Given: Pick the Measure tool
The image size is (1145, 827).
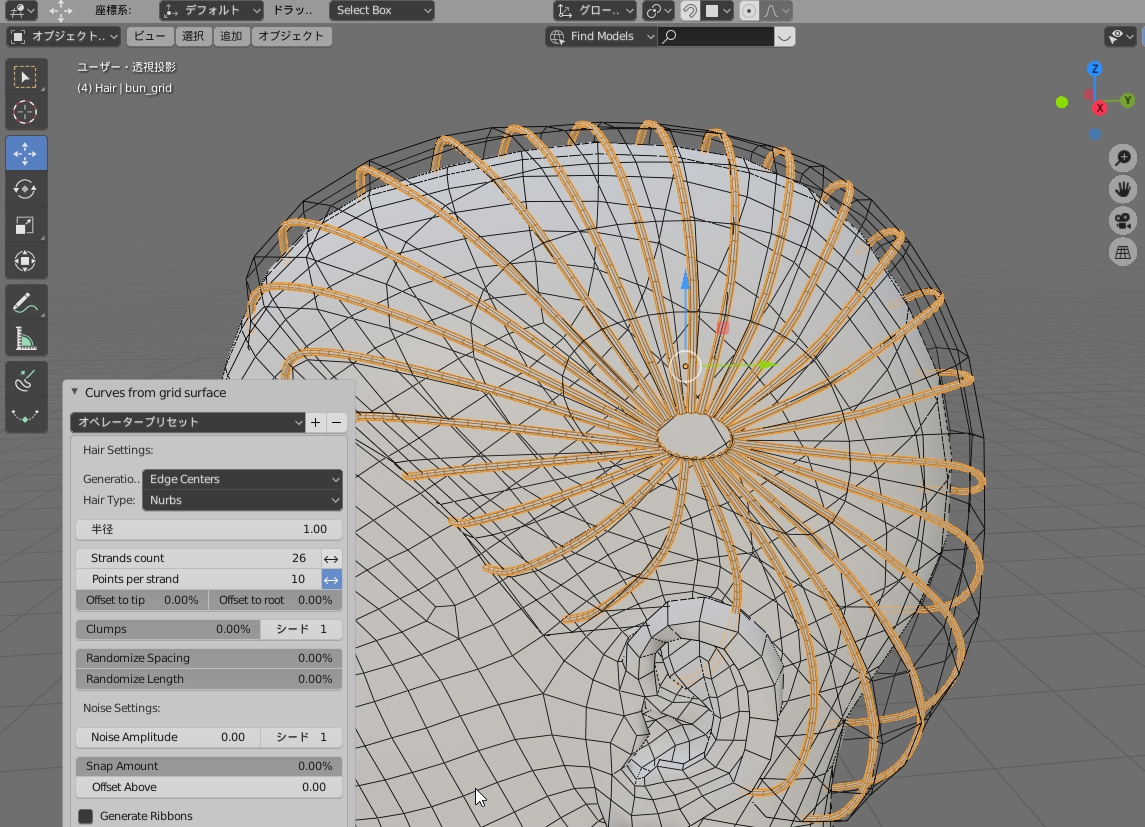Looking at the screenshot, I should click(x=25, y=340).
